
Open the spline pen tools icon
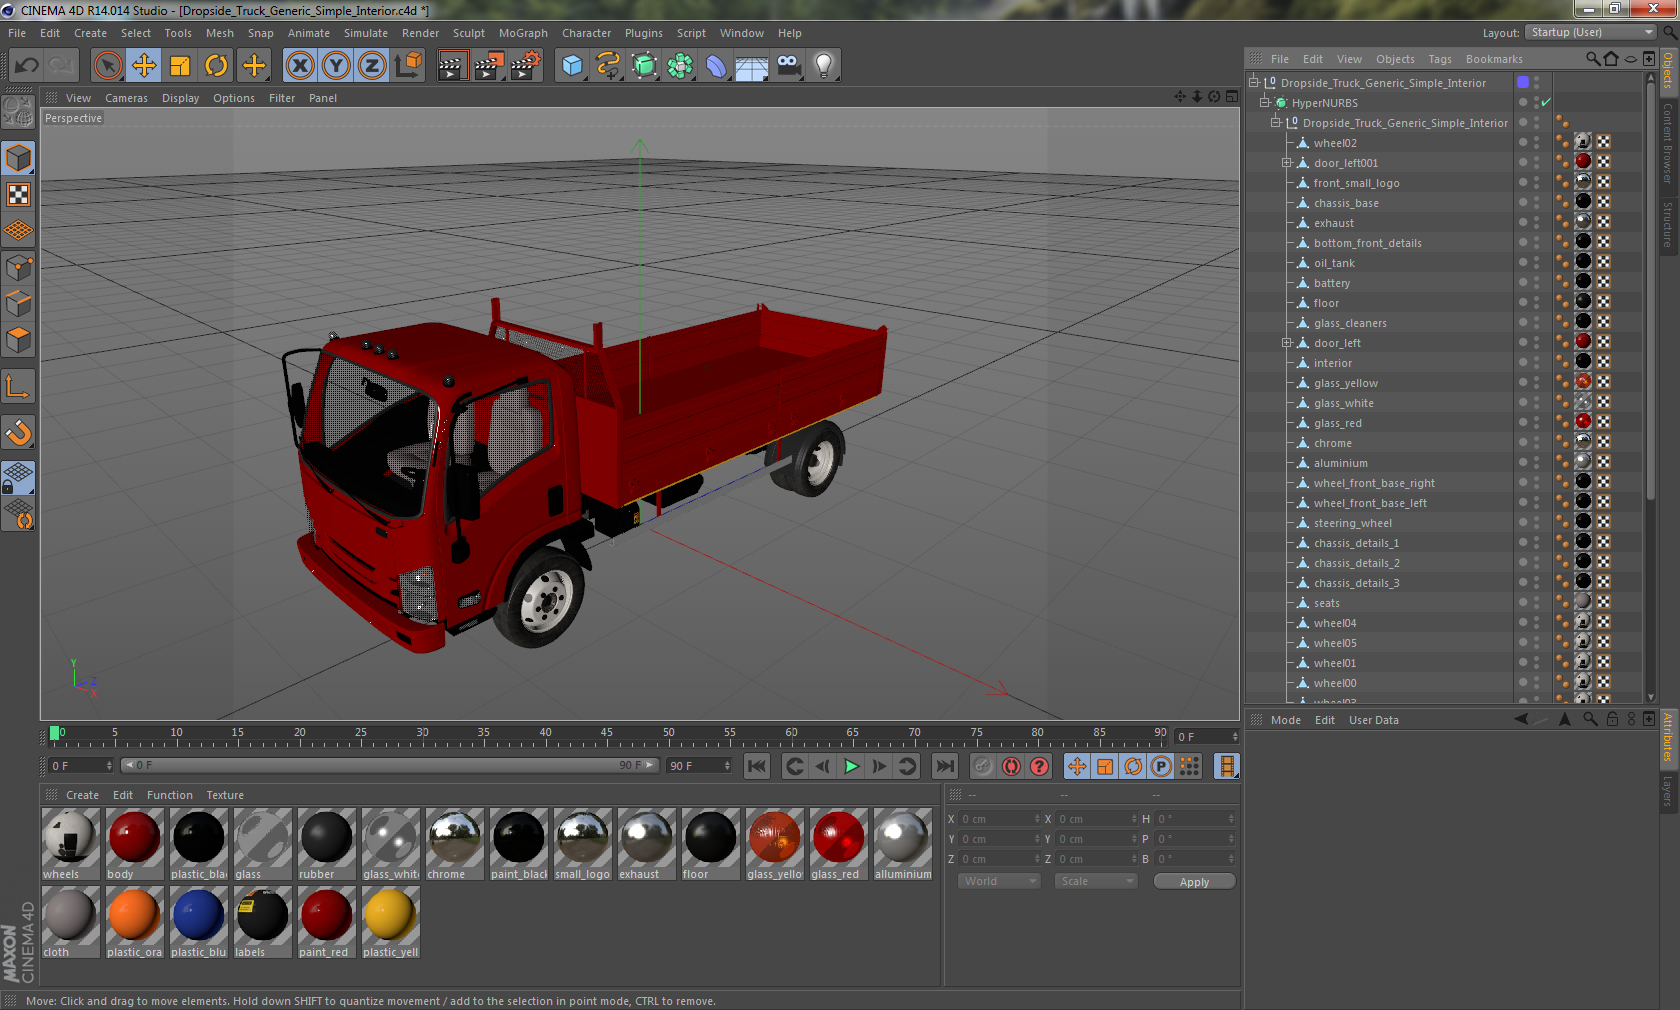click(608, 66)
